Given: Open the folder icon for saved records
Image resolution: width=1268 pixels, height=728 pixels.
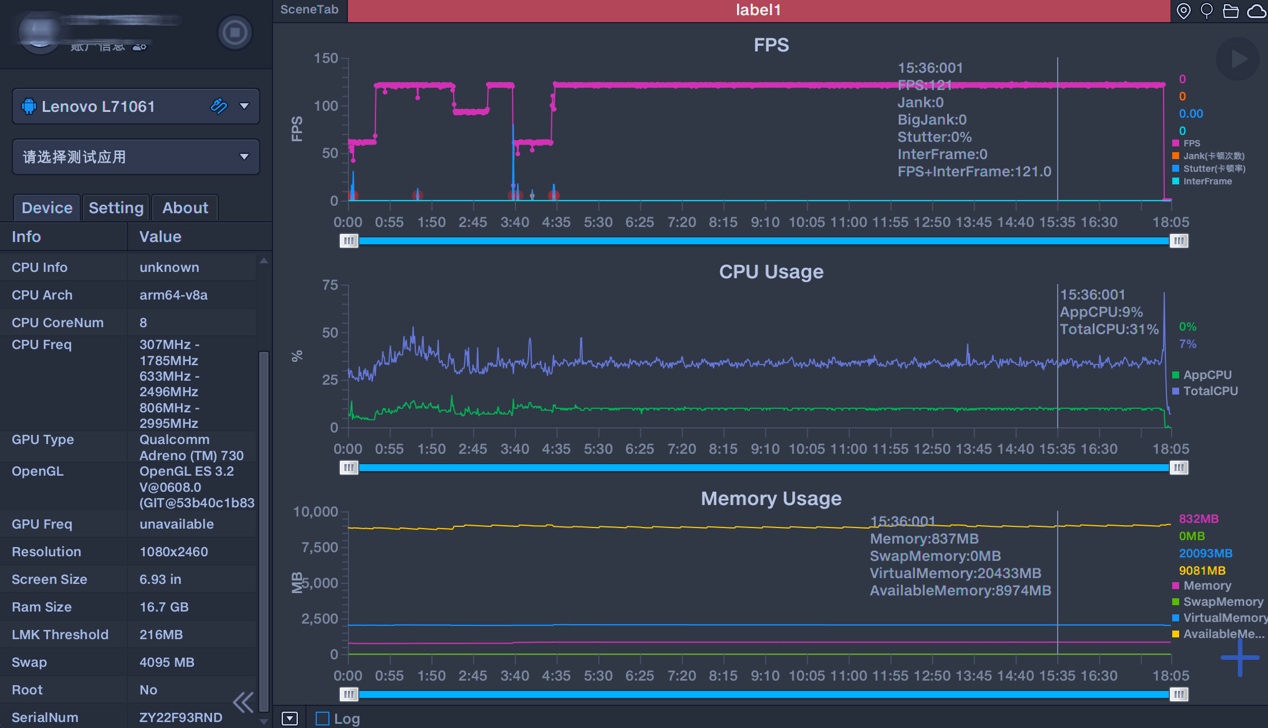Looking at the screenshot, I should [1231, 11].
